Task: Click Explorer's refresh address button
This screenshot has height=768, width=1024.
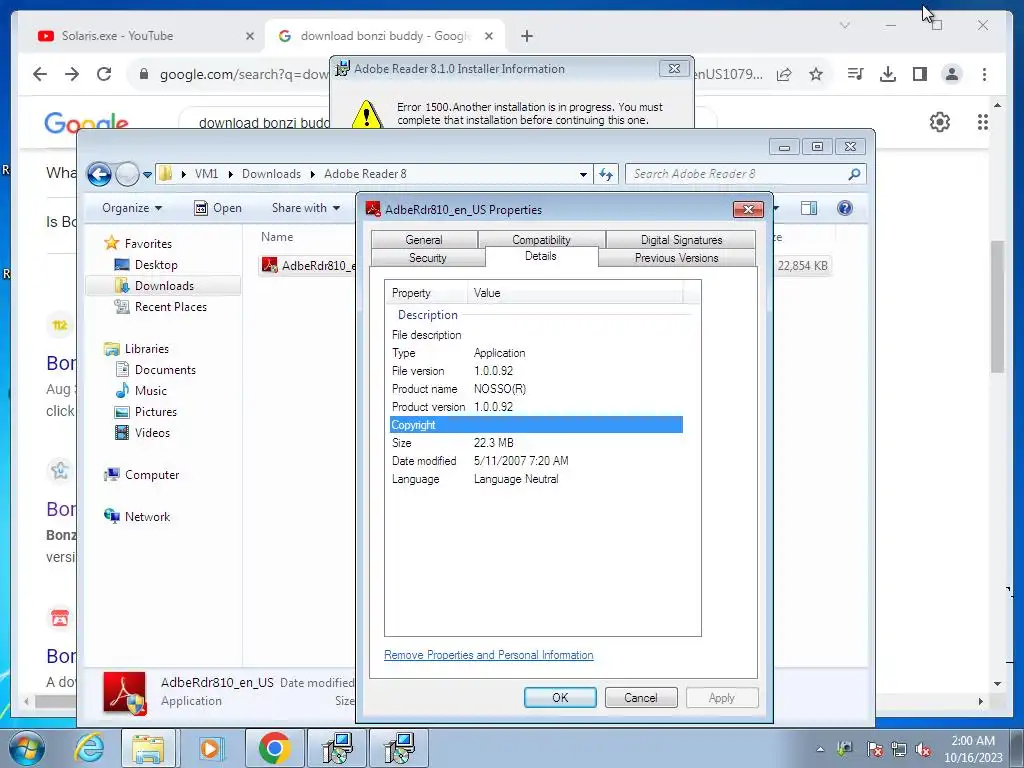Action: point(606,174)
